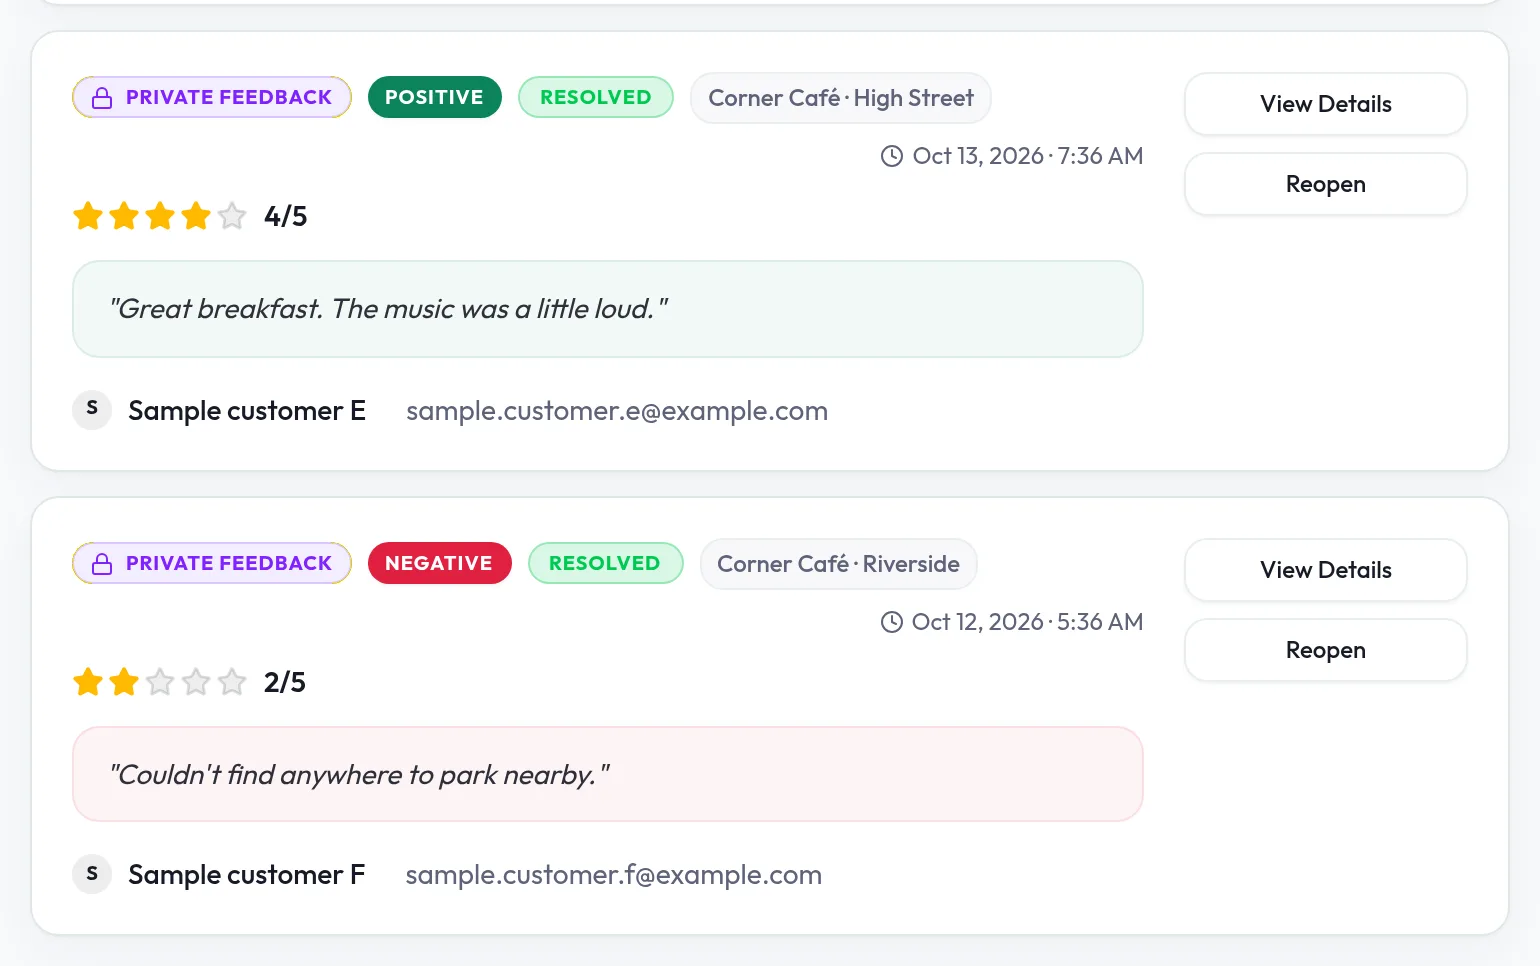Screen dimensions: 1540x966
Task: Click the first gold star in the 4/5 rating
Action: [x=88, y=215]
